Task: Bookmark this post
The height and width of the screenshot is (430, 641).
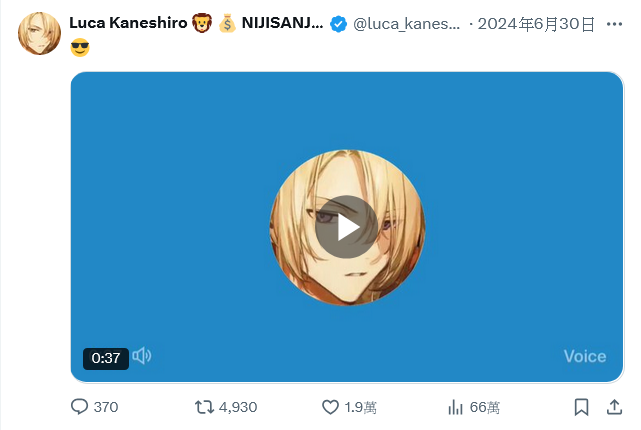Action: point(581,407)
